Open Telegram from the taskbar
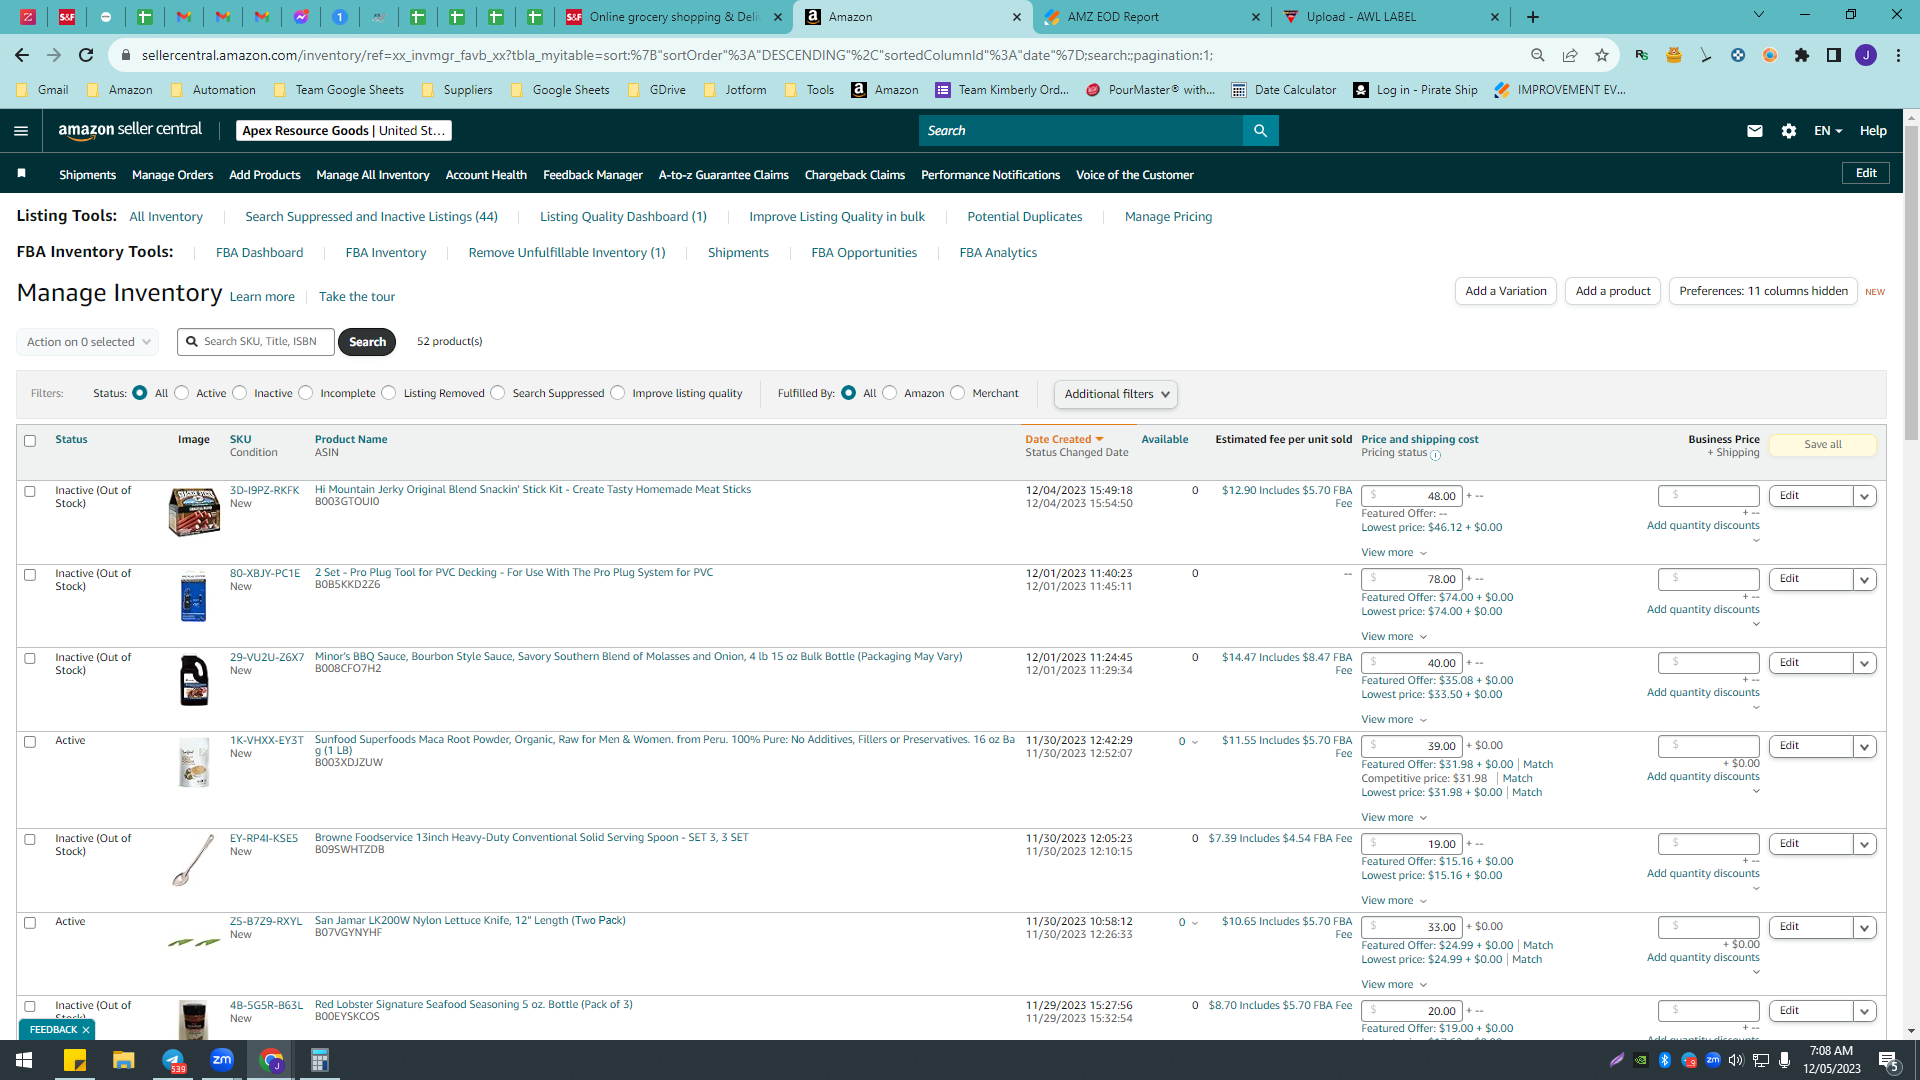 pos(173,1060)
